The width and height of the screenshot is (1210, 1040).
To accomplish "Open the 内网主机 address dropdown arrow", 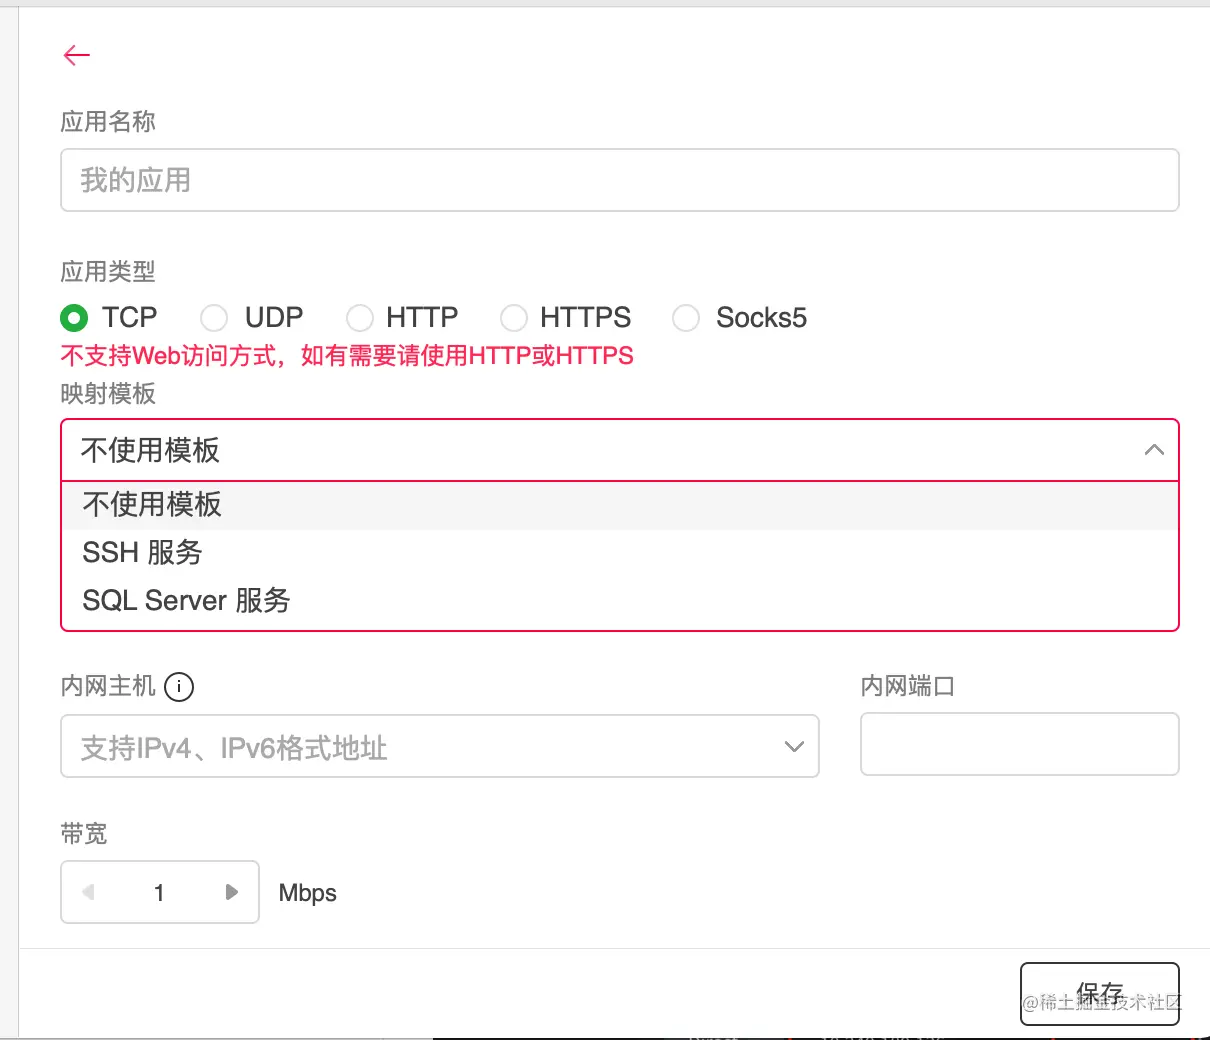I will tap(794, 747).
